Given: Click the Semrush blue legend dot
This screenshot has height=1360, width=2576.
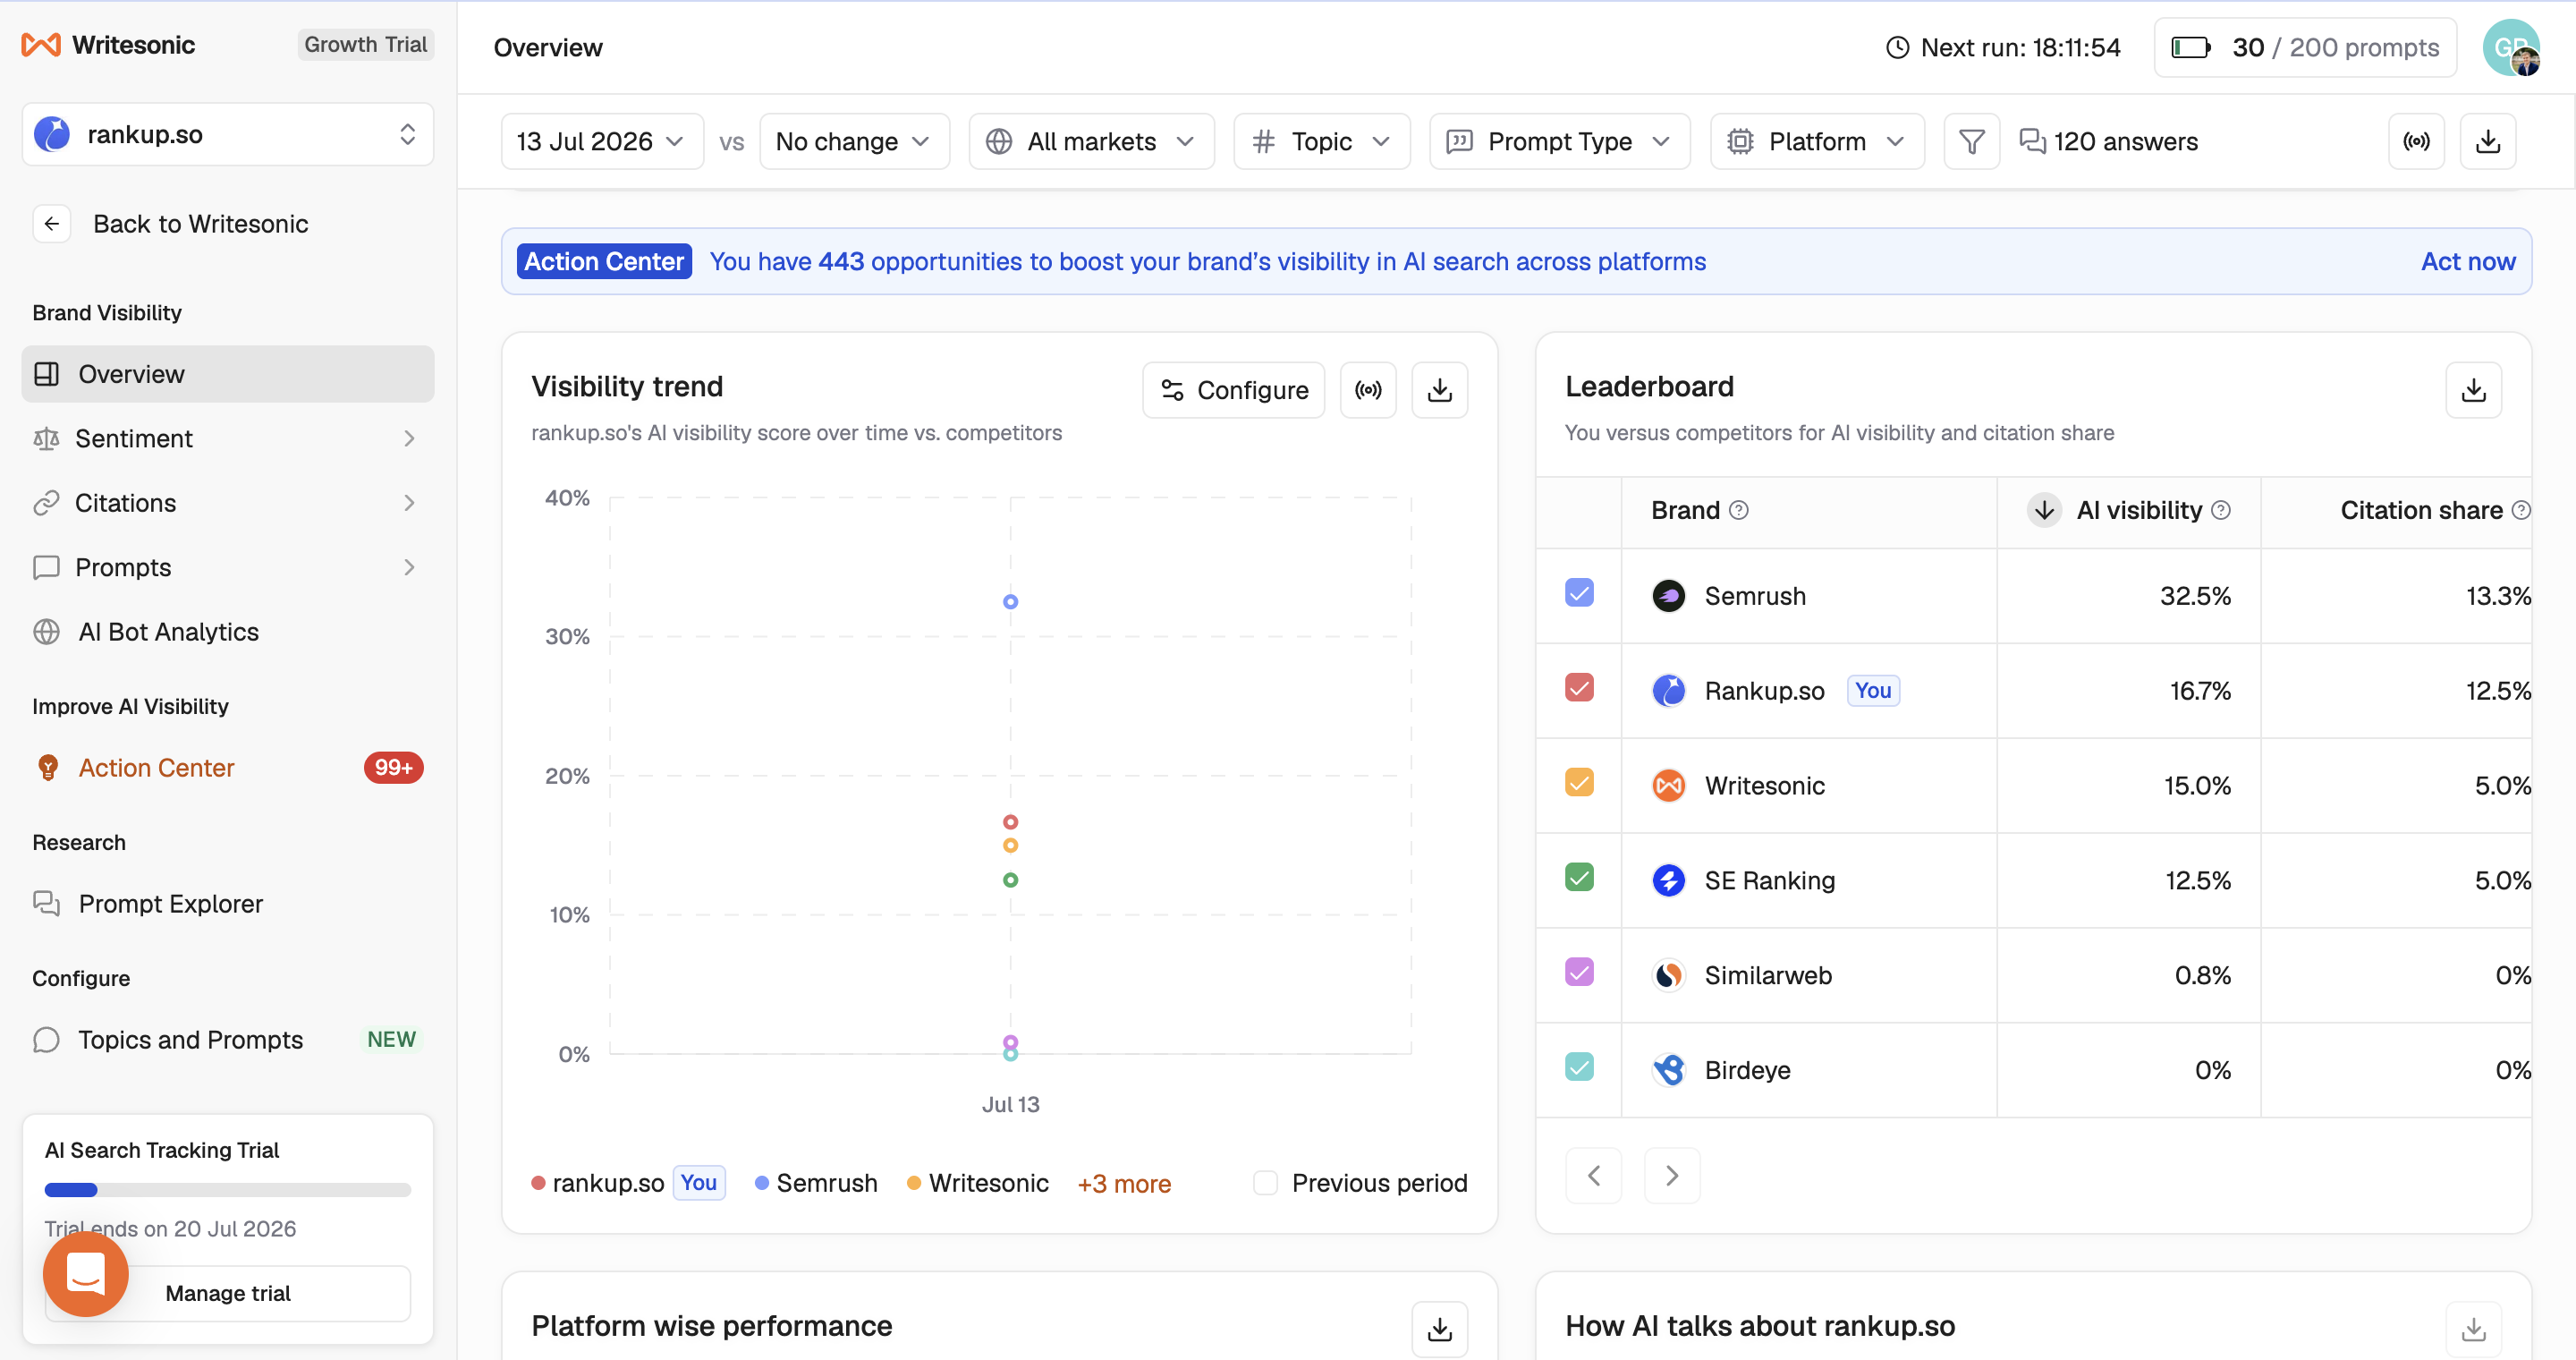Looking at the screenshot, I should [x=762, y=1183].
